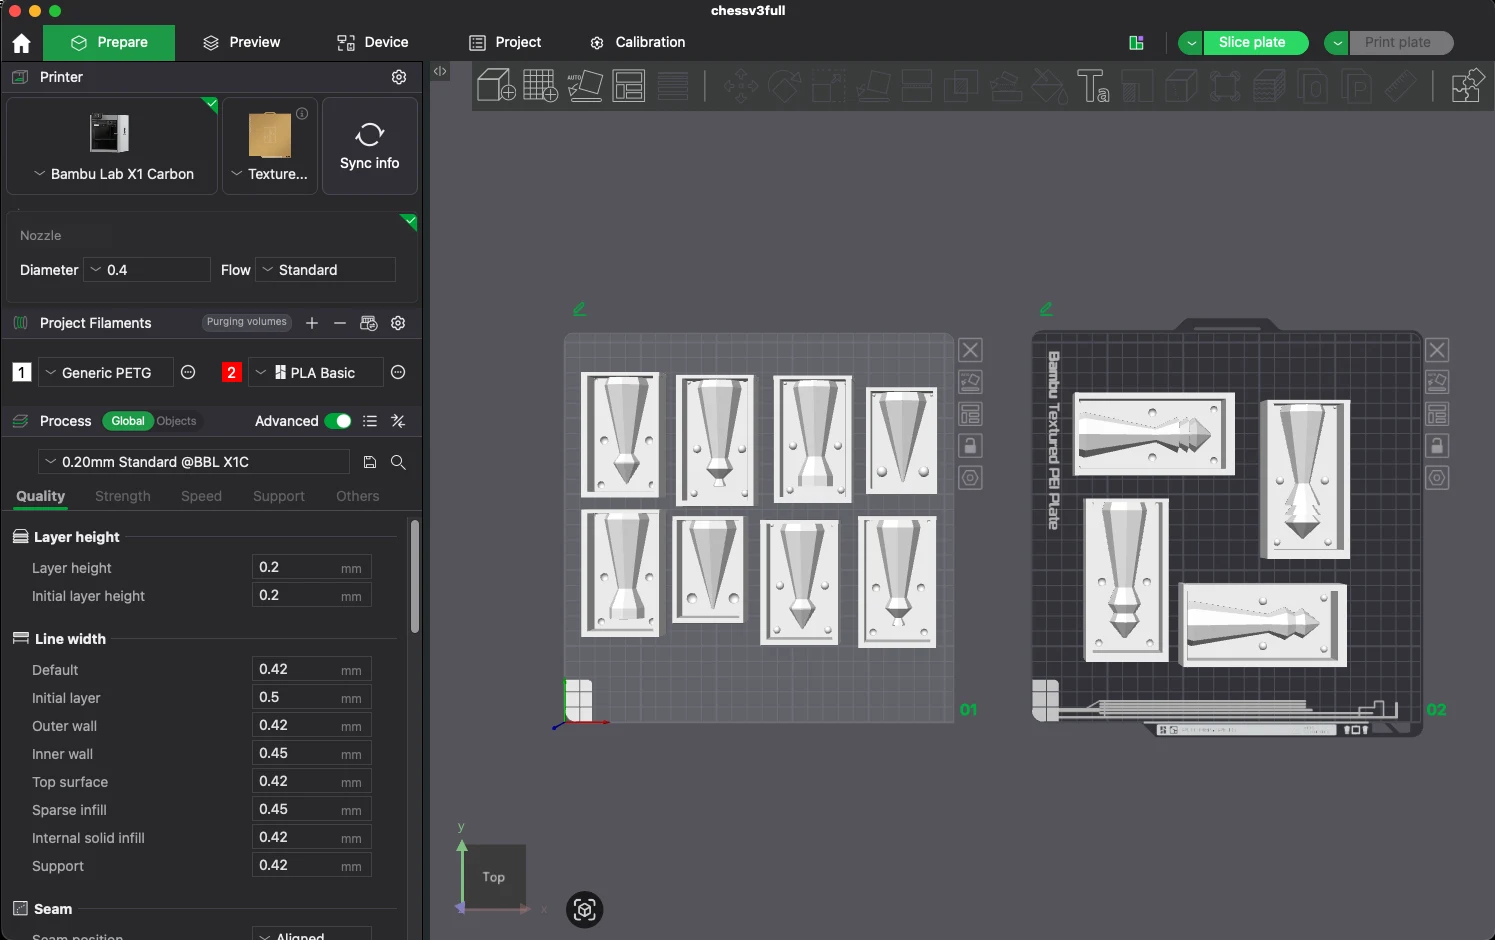Click the Top view cube face
This screenshot has width=1495, height=940.
494,877
